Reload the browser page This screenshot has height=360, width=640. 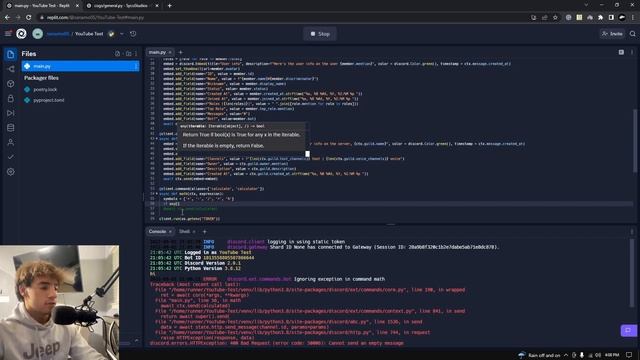[29, 18]
